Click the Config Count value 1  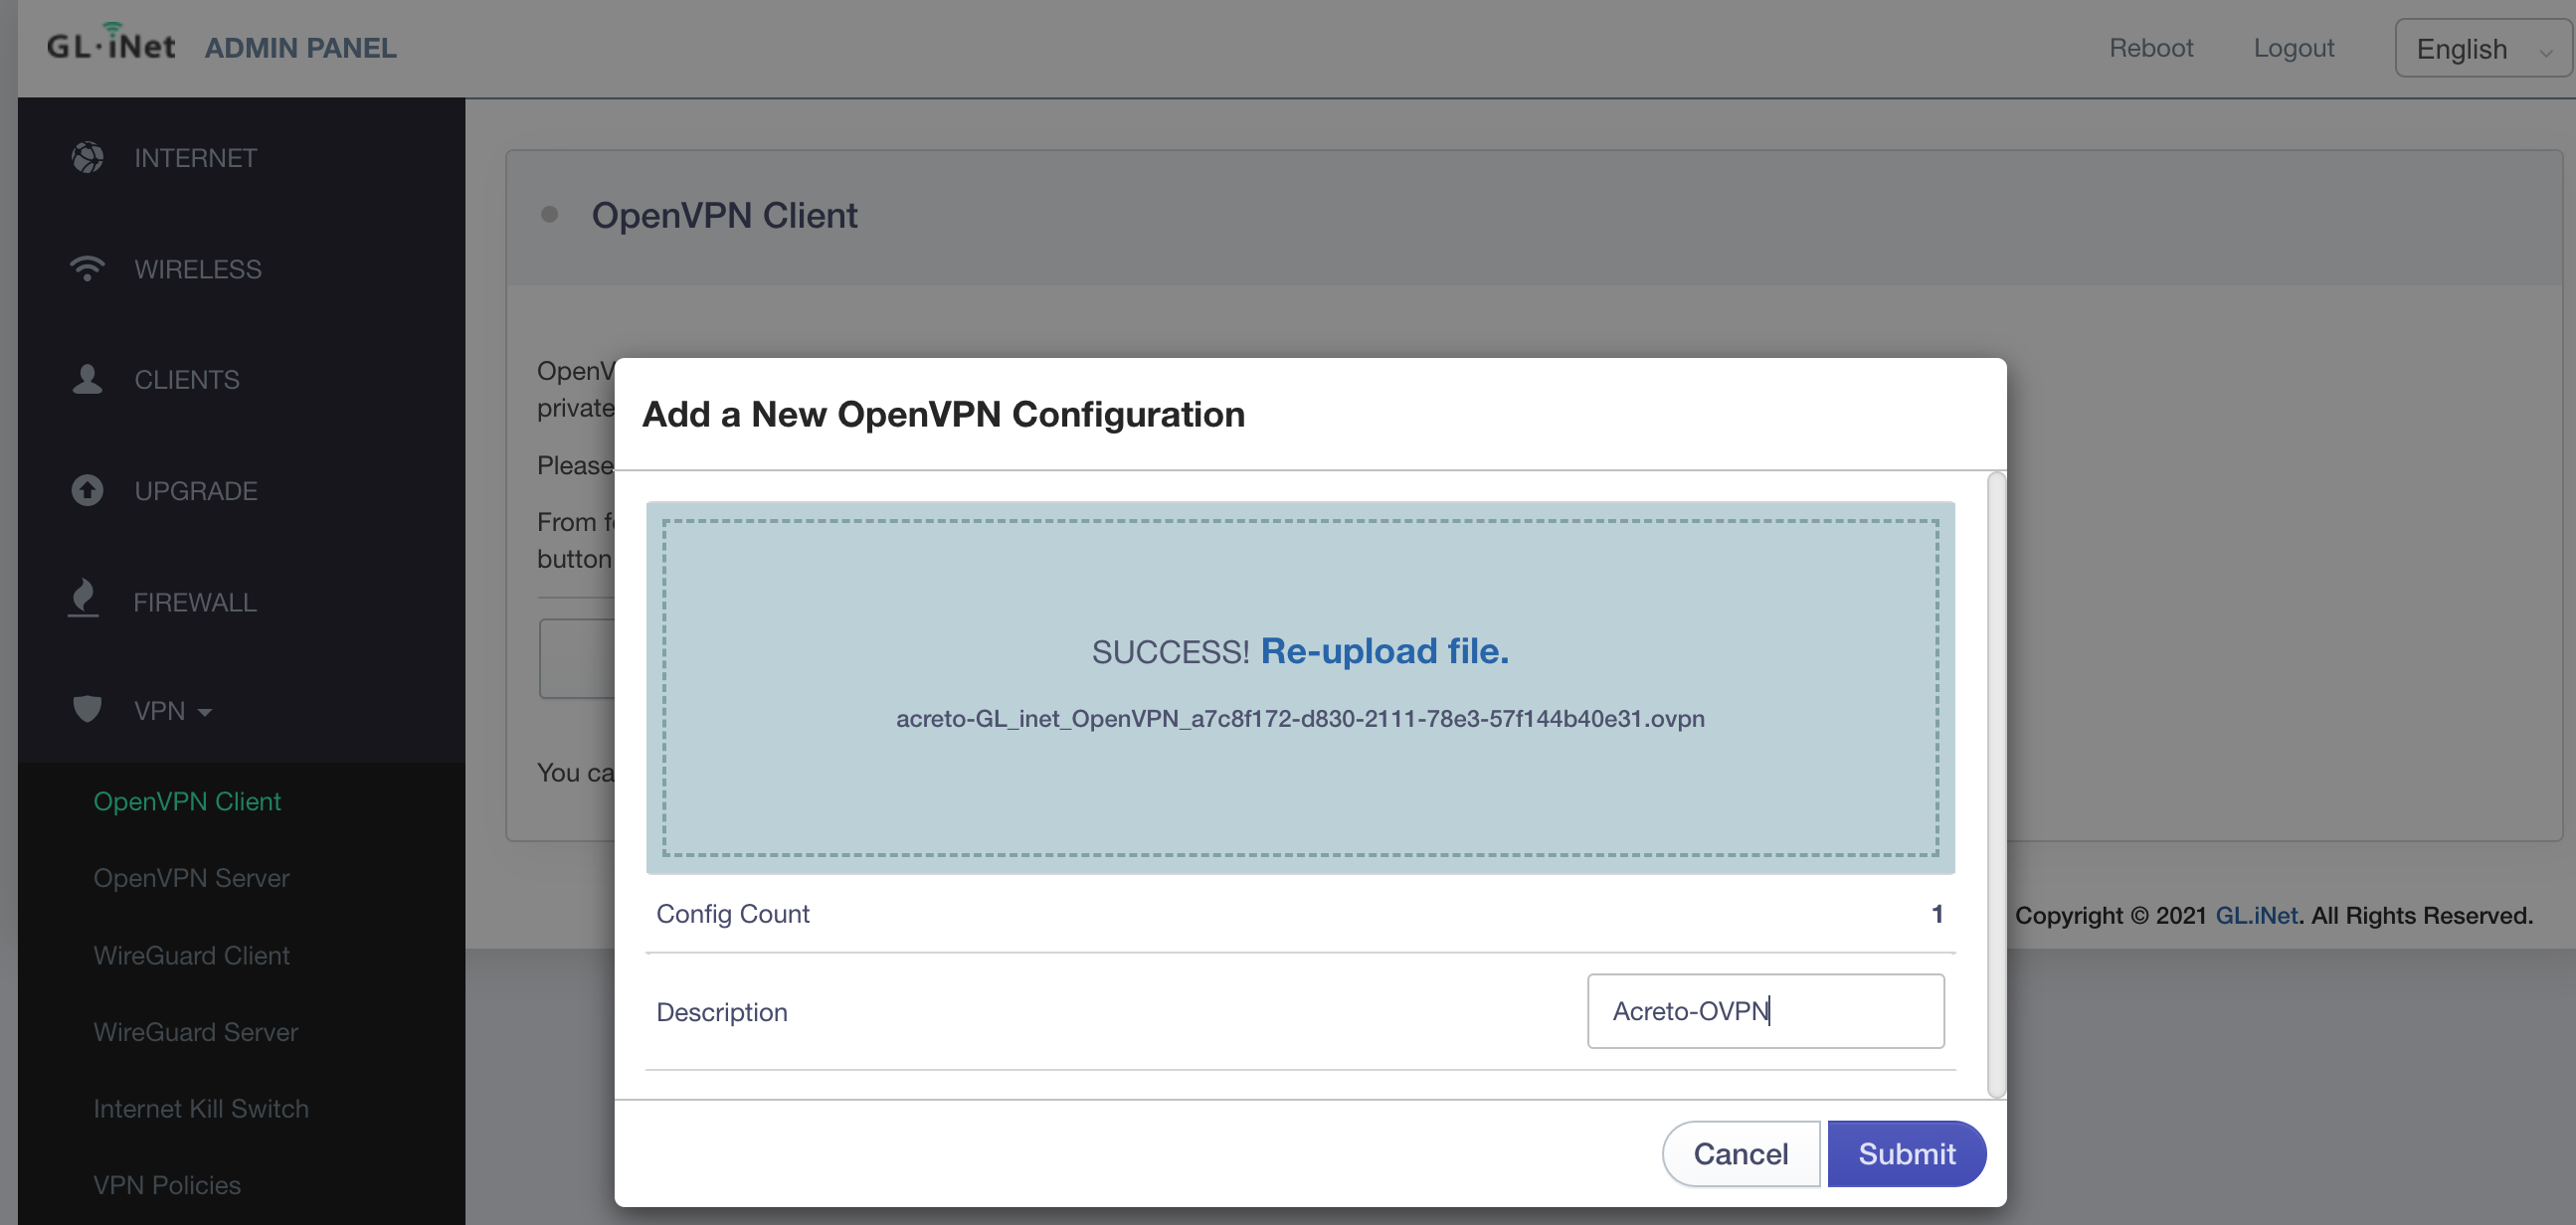(x=1937, y=913)
